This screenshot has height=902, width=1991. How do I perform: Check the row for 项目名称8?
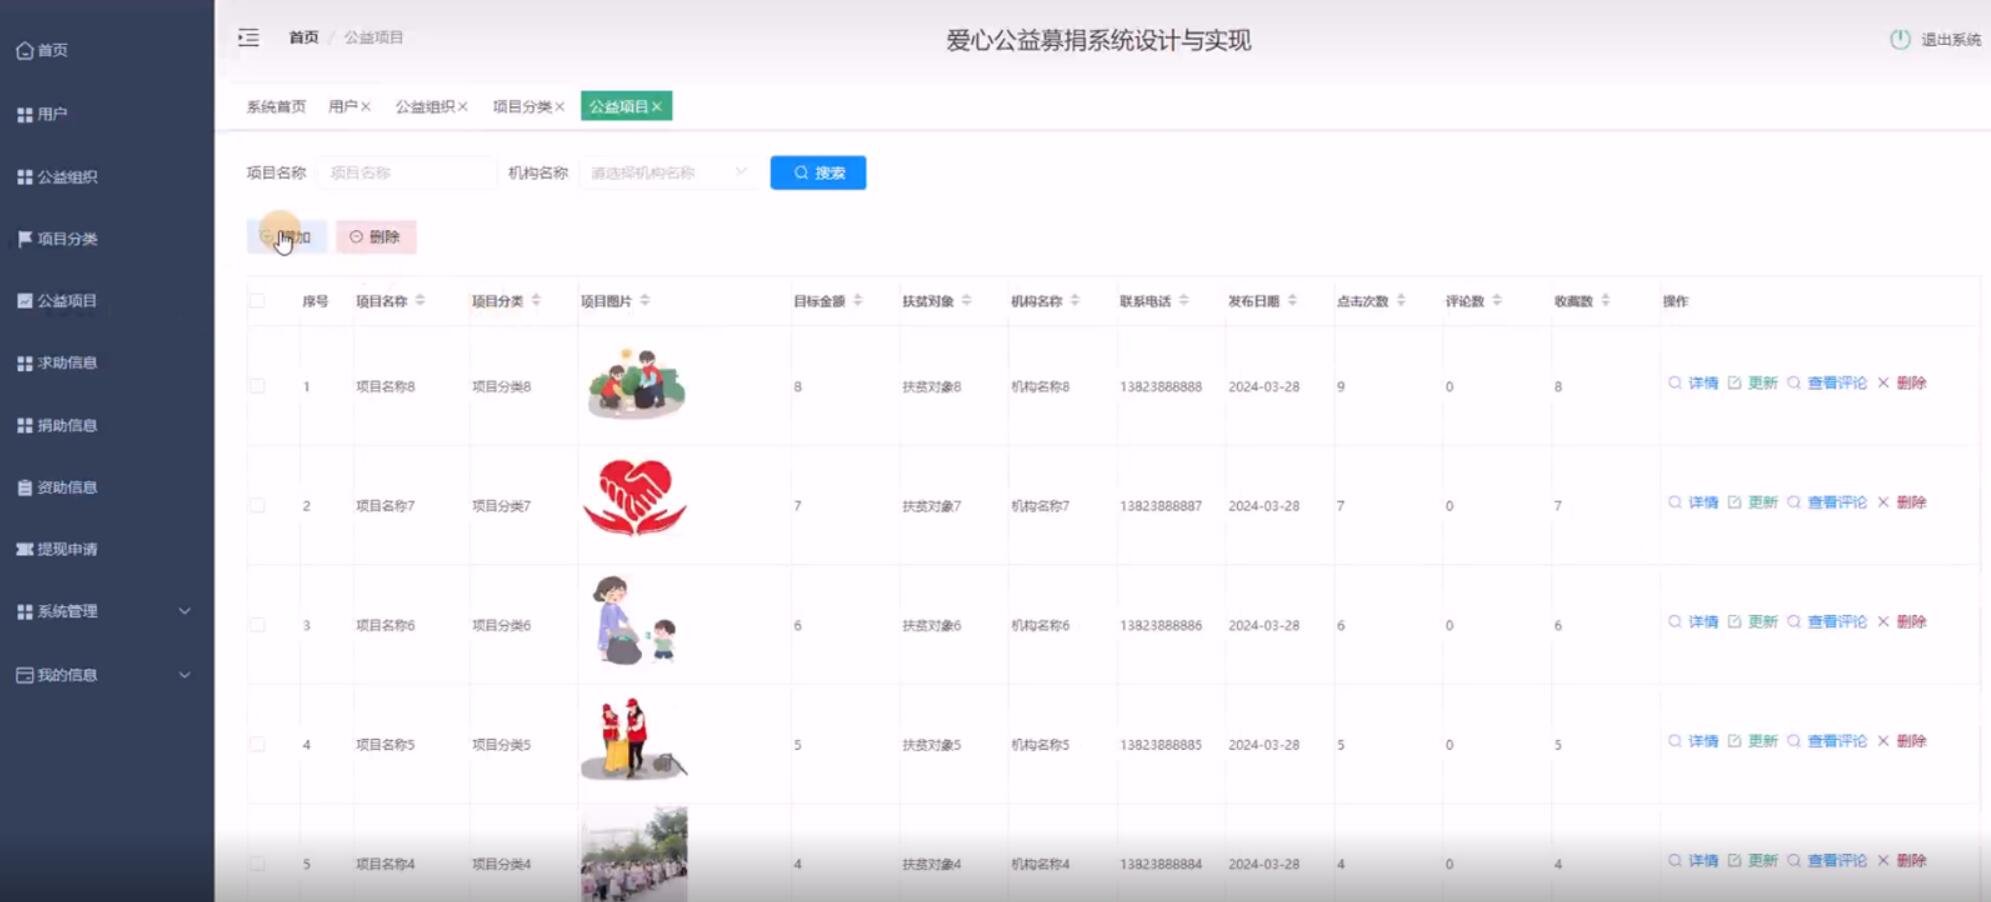click(257, 386)
